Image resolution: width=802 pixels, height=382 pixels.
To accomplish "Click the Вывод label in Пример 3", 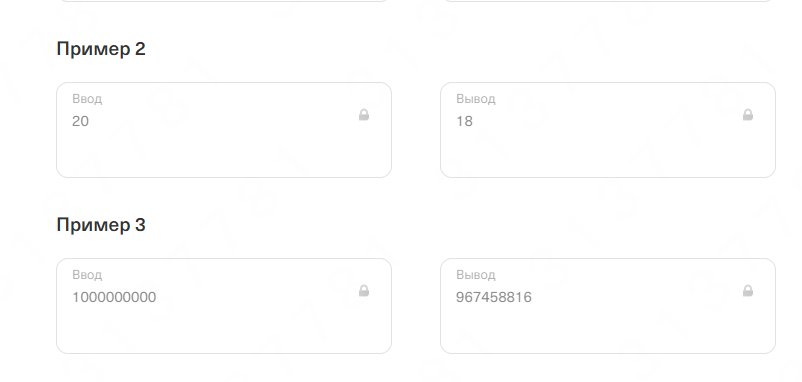I will tap(476, 275).
